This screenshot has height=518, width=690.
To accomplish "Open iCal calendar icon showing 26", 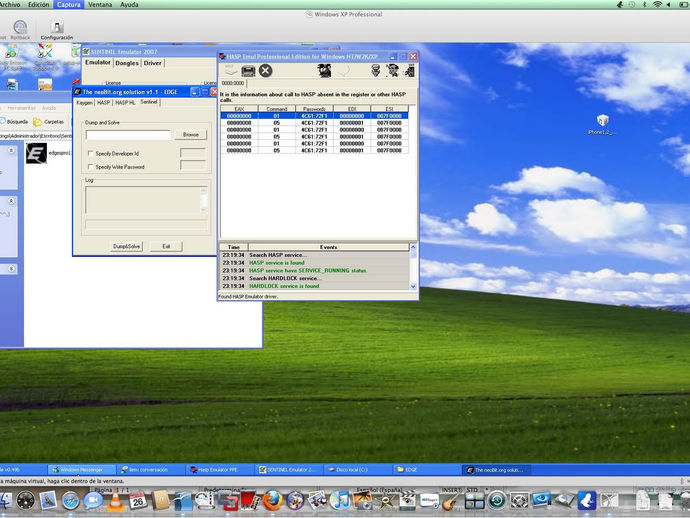I will pos(138,501).
